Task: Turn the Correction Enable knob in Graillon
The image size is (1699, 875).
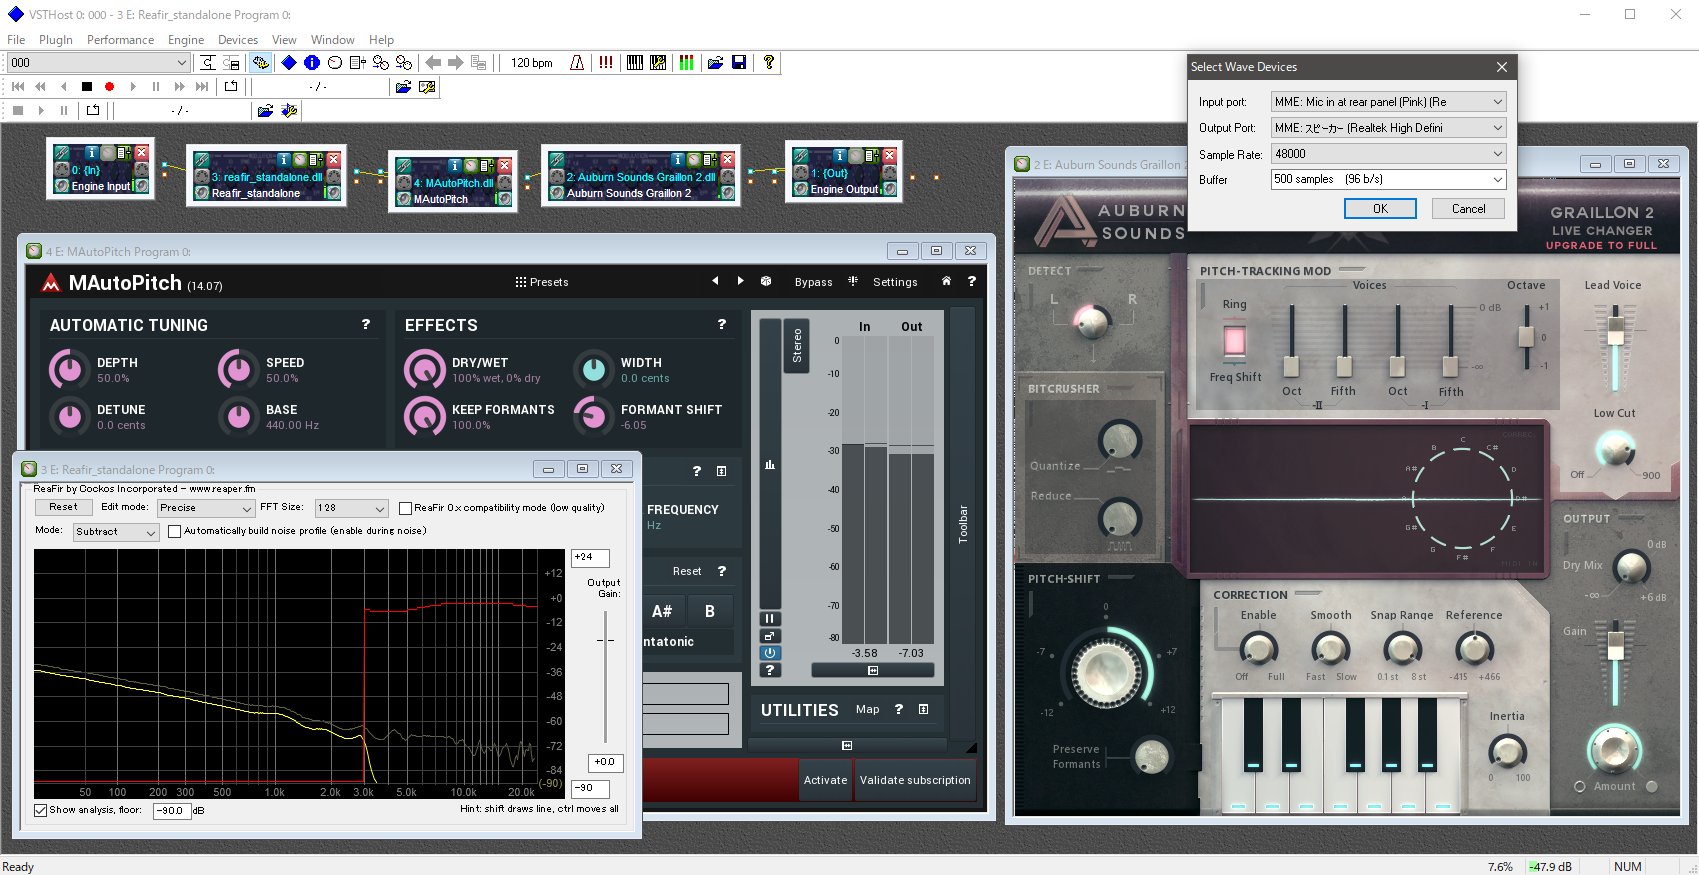Action: pos(1258,649)
